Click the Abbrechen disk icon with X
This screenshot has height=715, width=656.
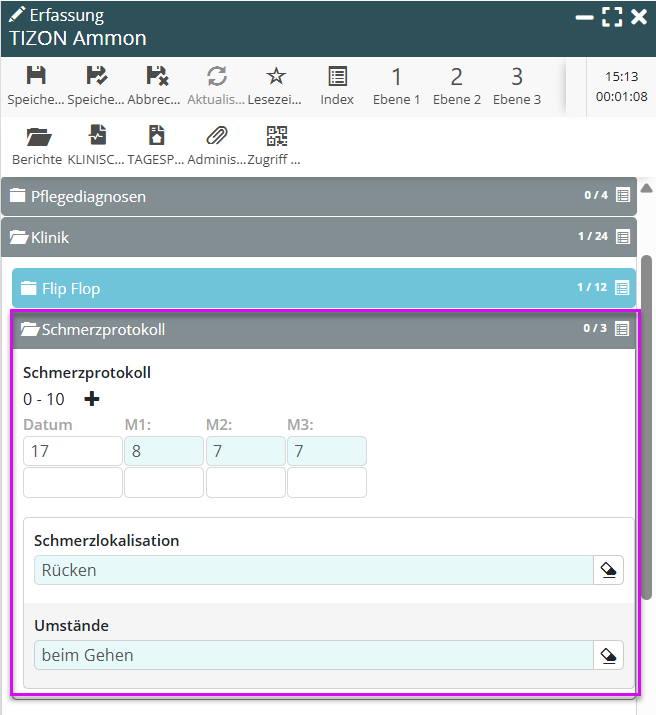pos(156,77)
